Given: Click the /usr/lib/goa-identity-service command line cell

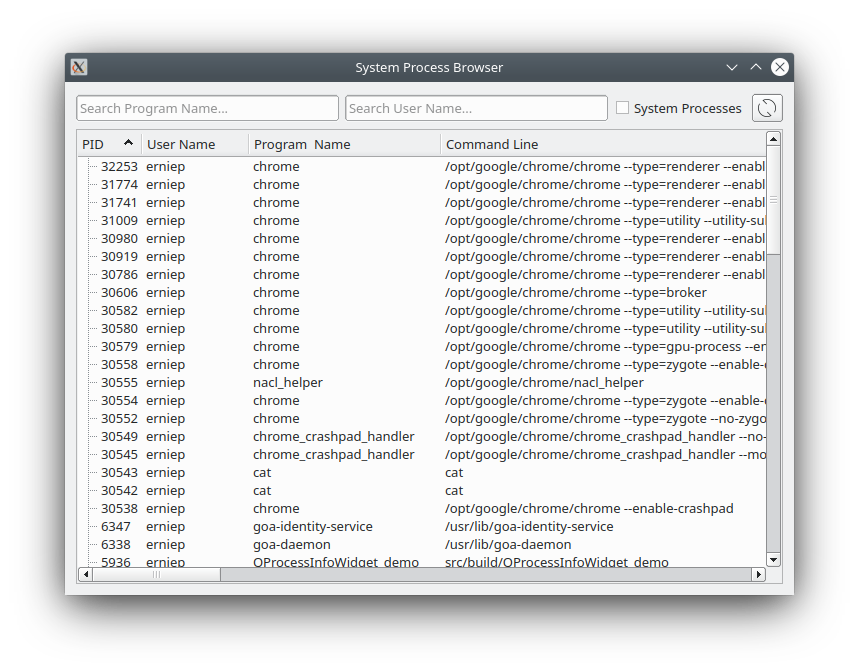Looking at the screenshot, I should [x=529, y=527].
